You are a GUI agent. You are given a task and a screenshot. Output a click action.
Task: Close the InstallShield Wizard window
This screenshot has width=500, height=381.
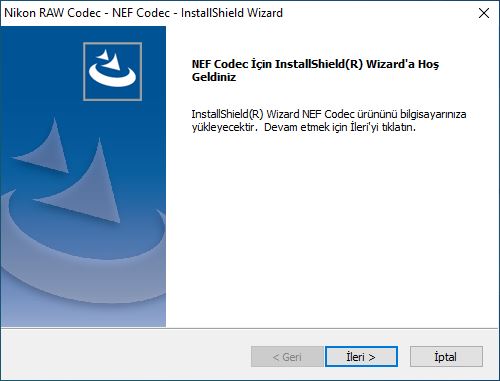[x=484, y=13]
